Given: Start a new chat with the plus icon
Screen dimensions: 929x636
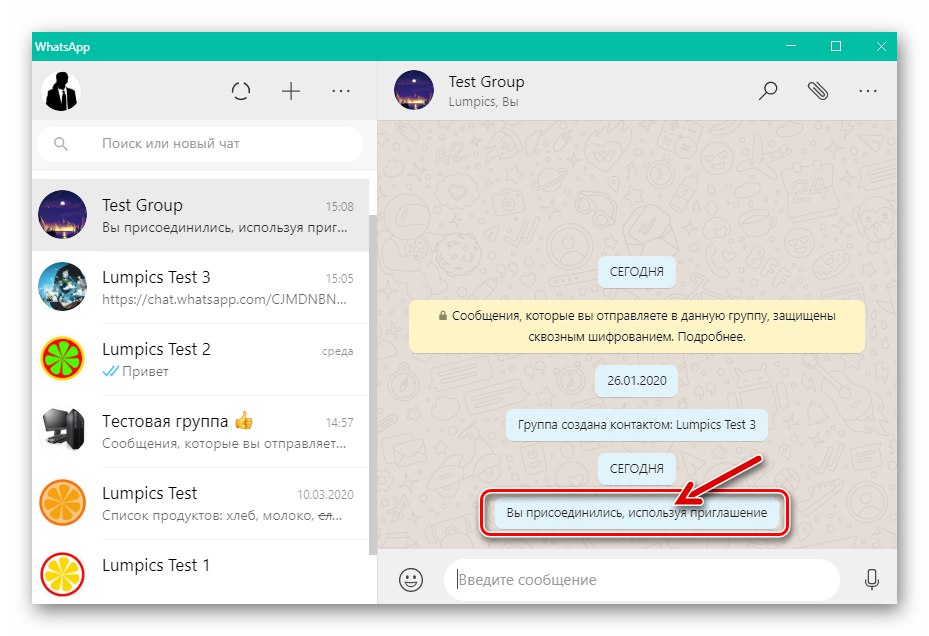Looking at the screenshot, I should (x=291, y=91).
